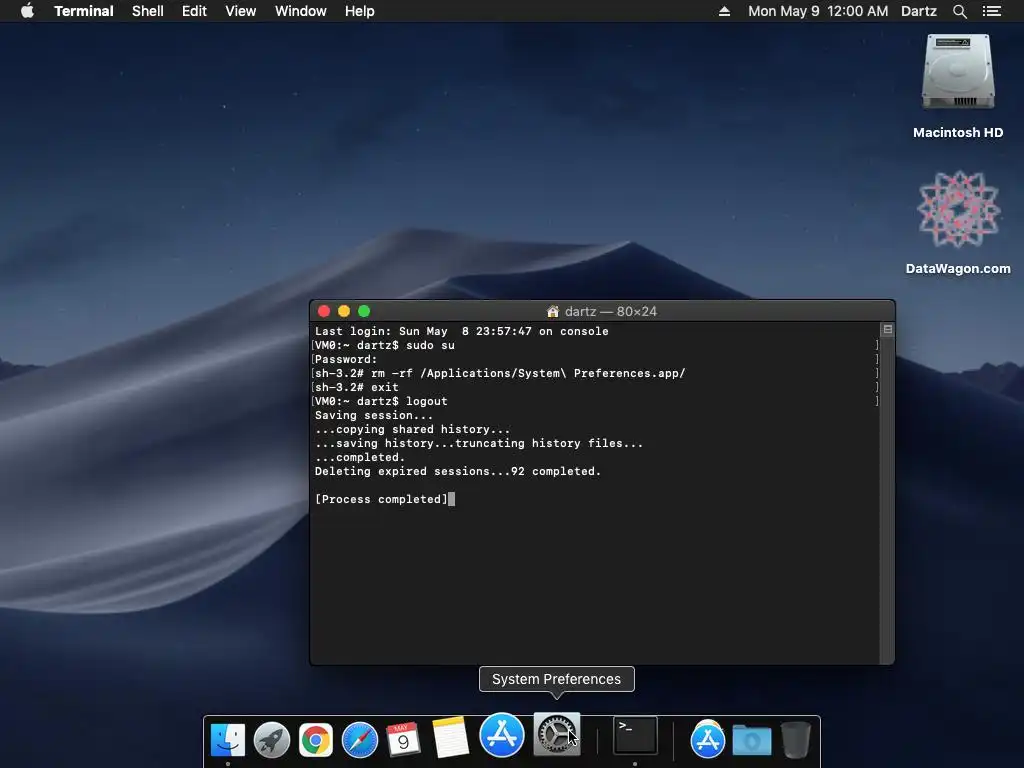Click the "sh-3.2# exit" line
Screen dimensions: 1024x768
click(357, 387)
